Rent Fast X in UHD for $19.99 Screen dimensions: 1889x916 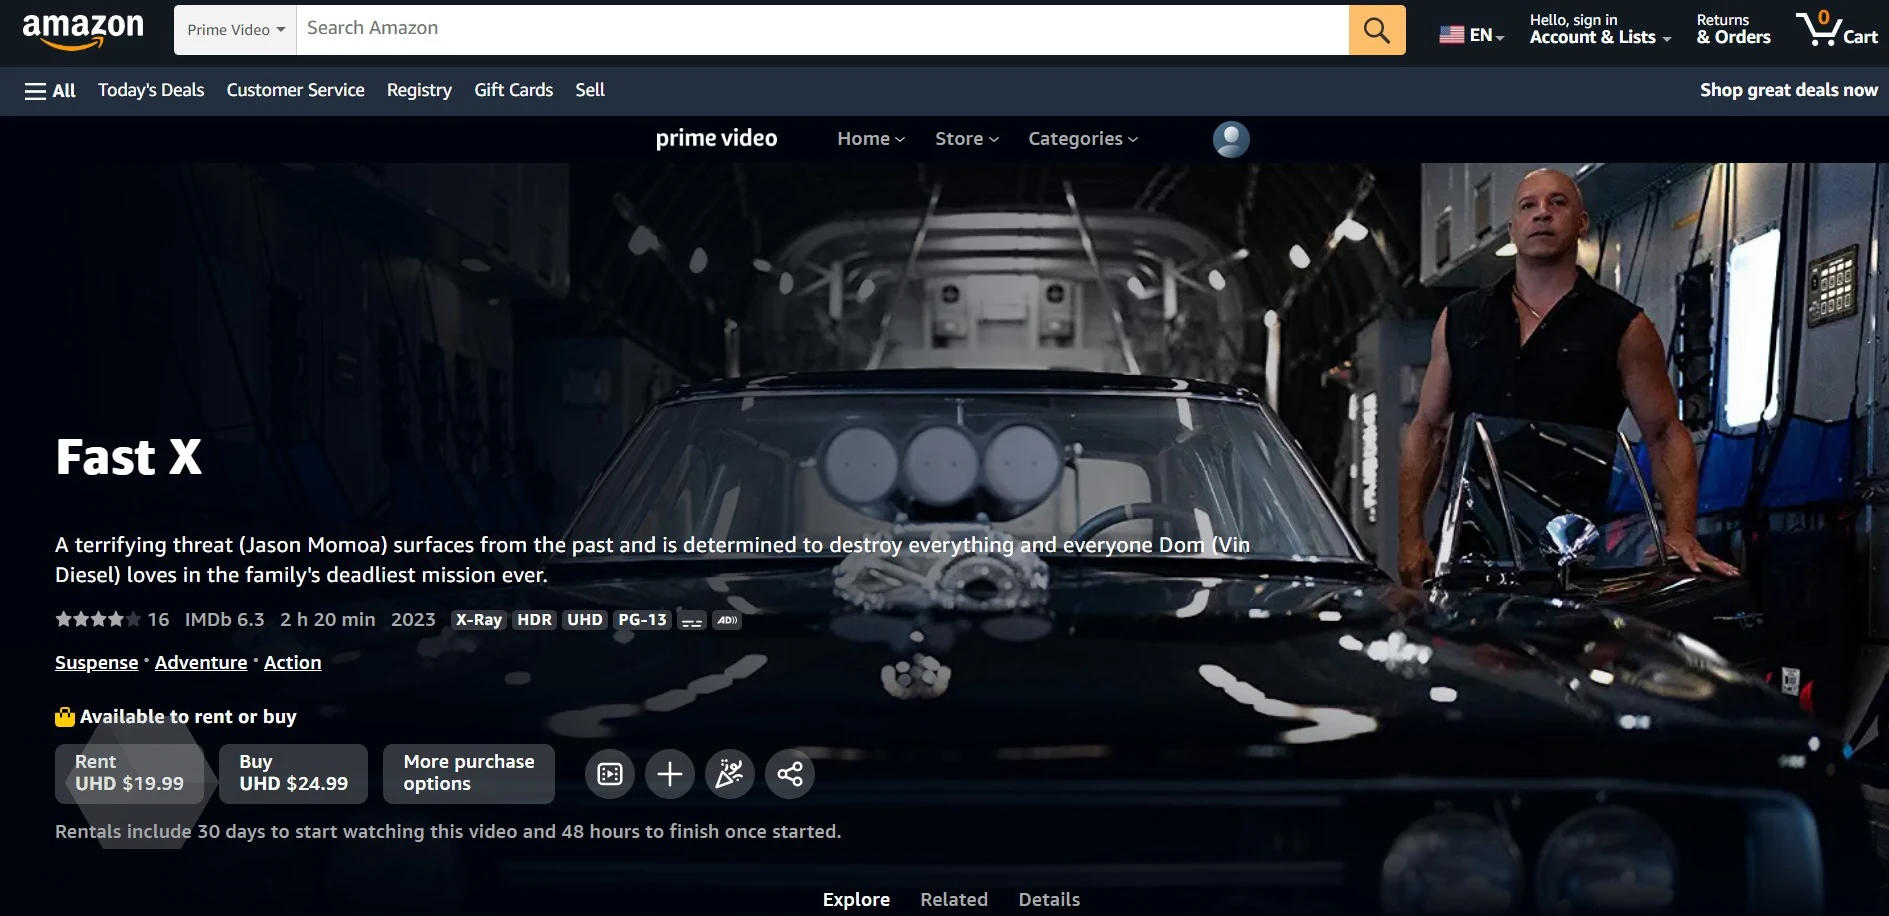click(130, 773)
